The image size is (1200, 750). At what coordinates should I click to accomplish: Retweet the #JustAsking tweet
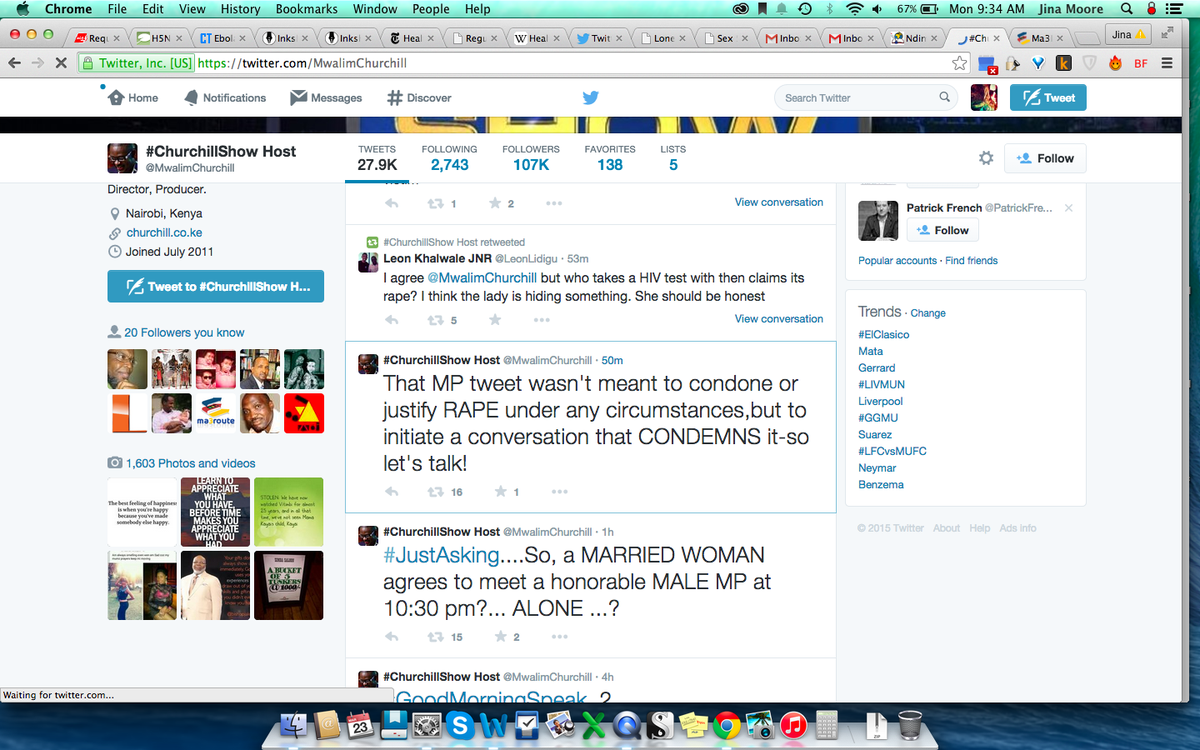[x=435, y=637]
